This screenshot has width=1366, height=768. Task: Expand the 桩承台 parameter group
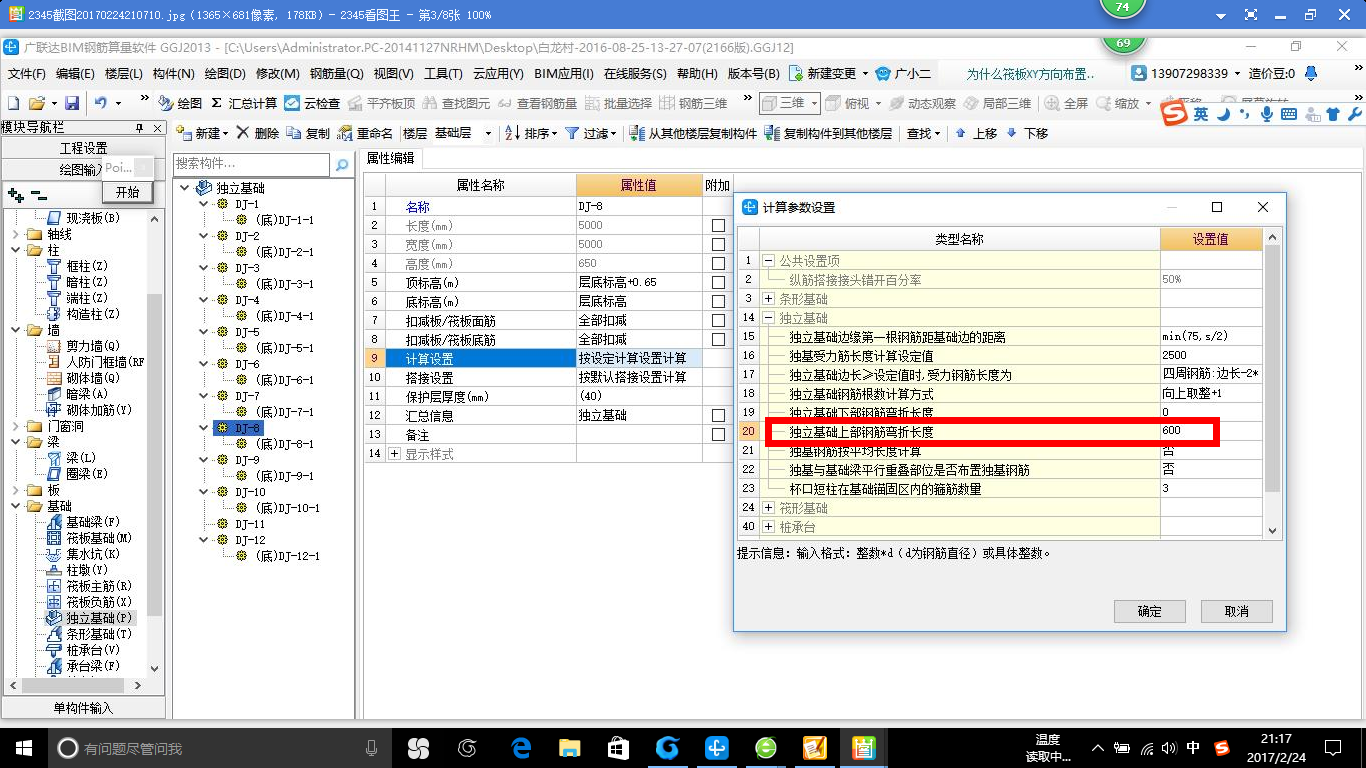[x=768, y=527]
